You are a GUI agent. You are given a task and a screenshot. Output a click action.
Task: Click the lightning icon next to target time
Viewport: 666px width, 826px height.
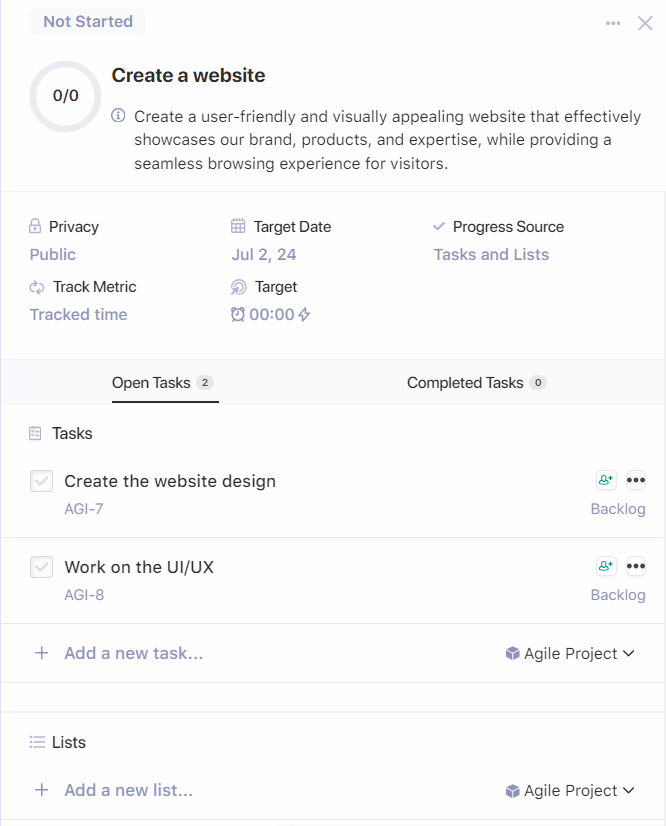pos(305,315)
